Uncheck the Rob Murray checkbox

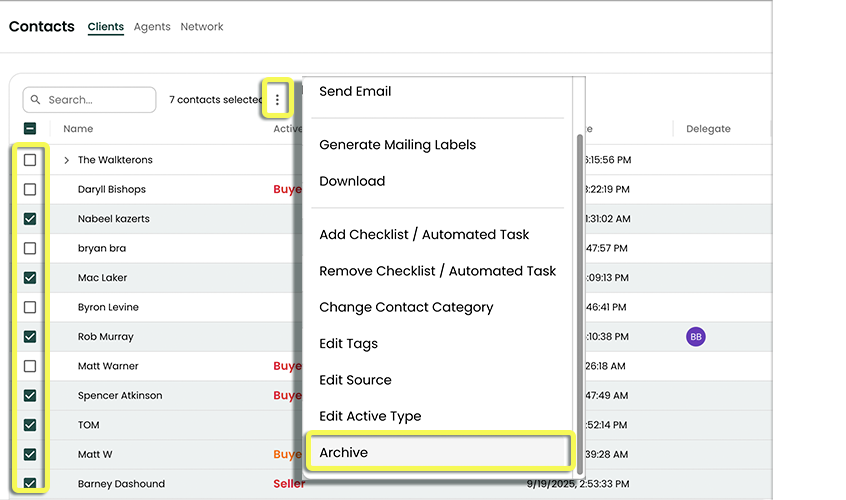point(30,337)
